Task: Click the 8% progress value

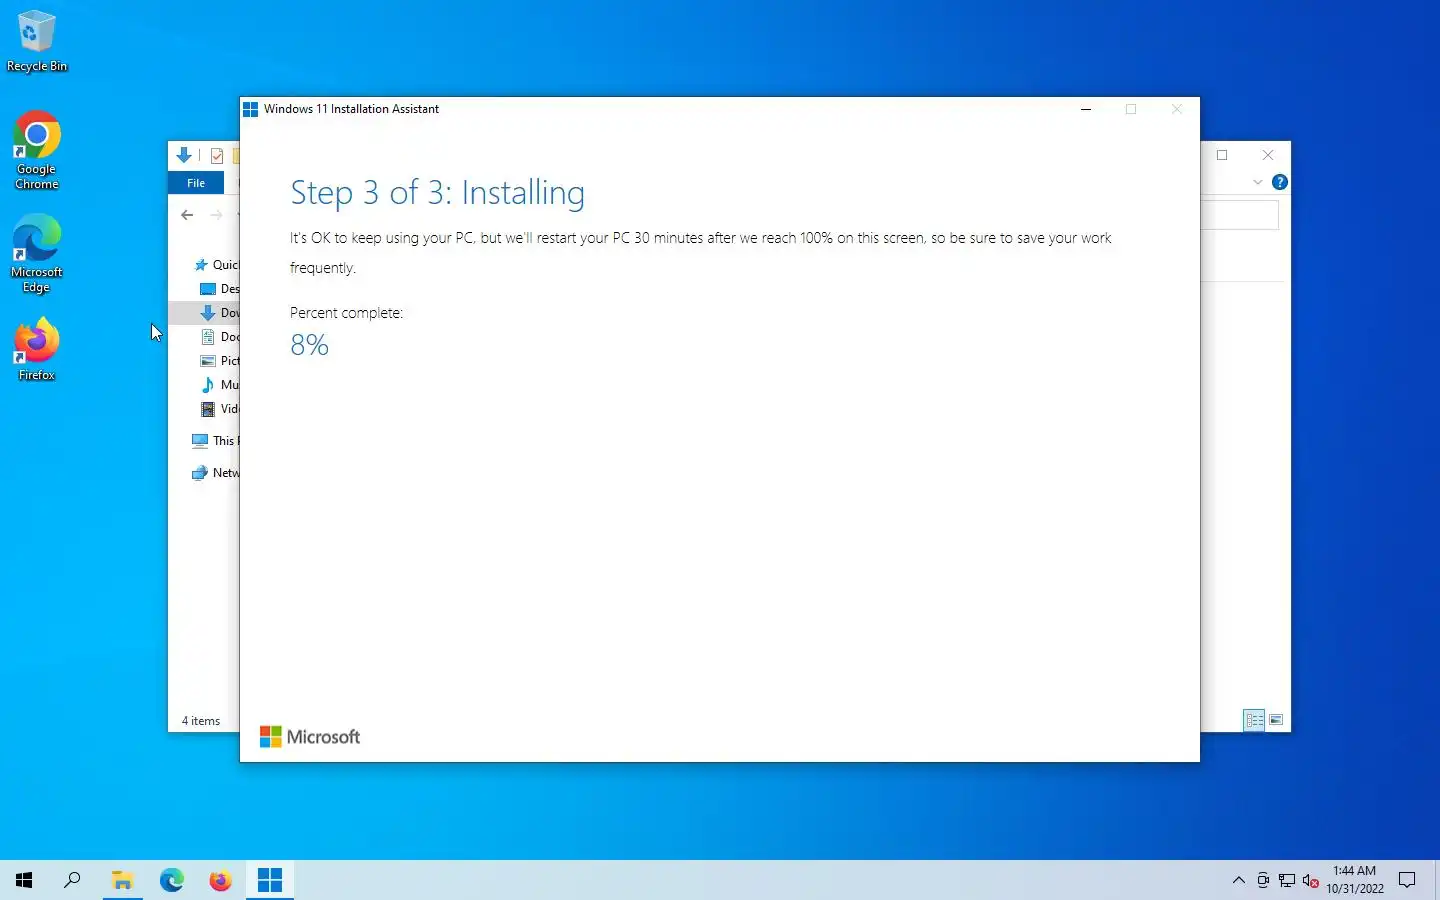Action: point(309,345)
